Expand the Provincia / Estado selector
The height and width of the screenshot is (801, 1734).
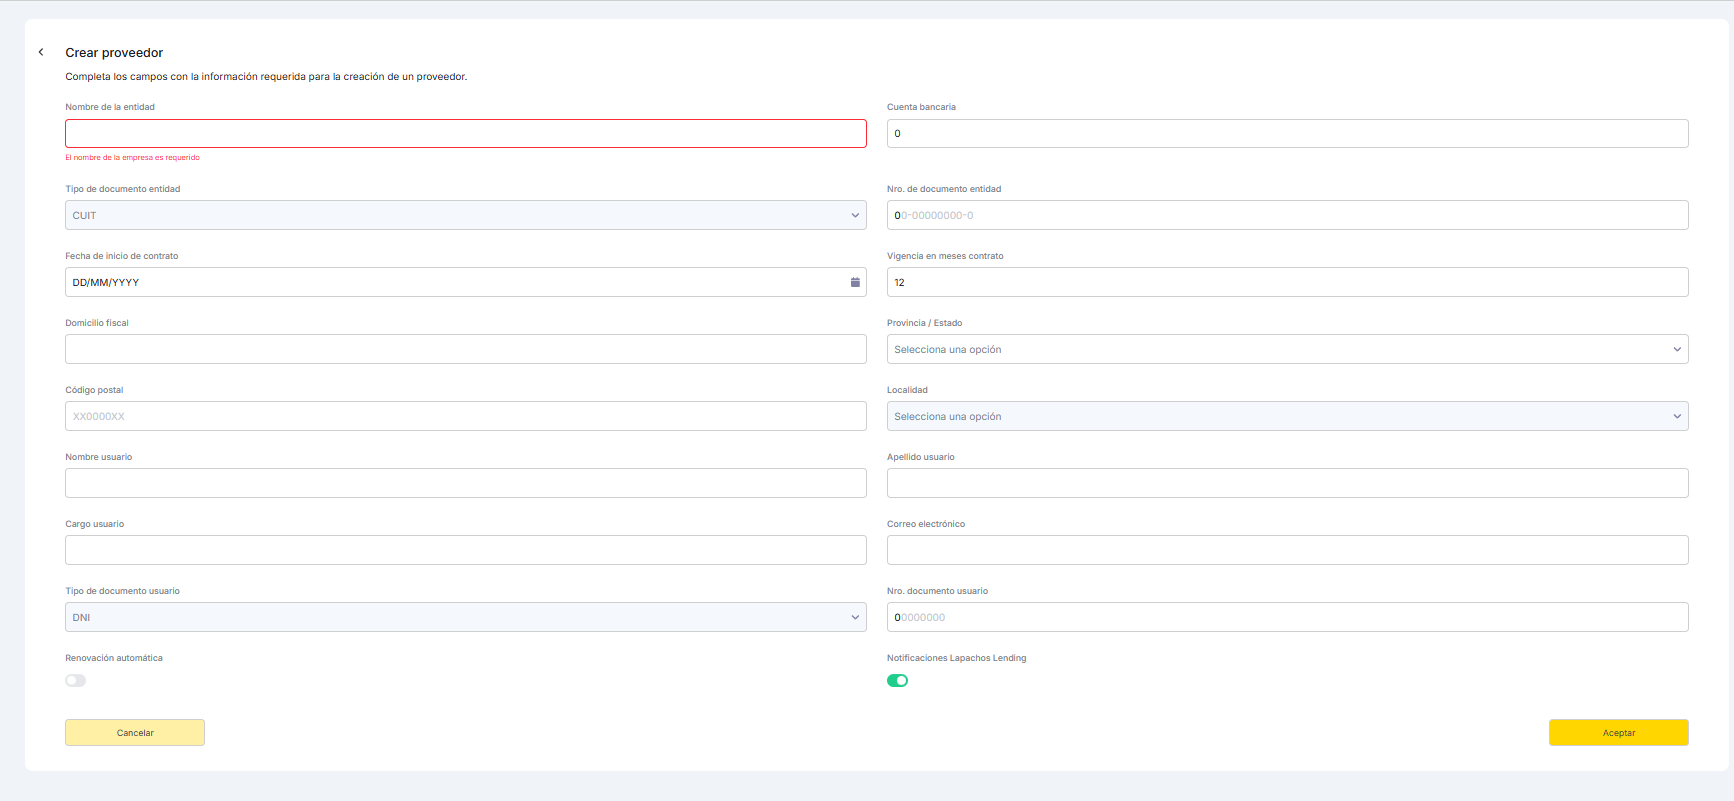click(1287, 349)
